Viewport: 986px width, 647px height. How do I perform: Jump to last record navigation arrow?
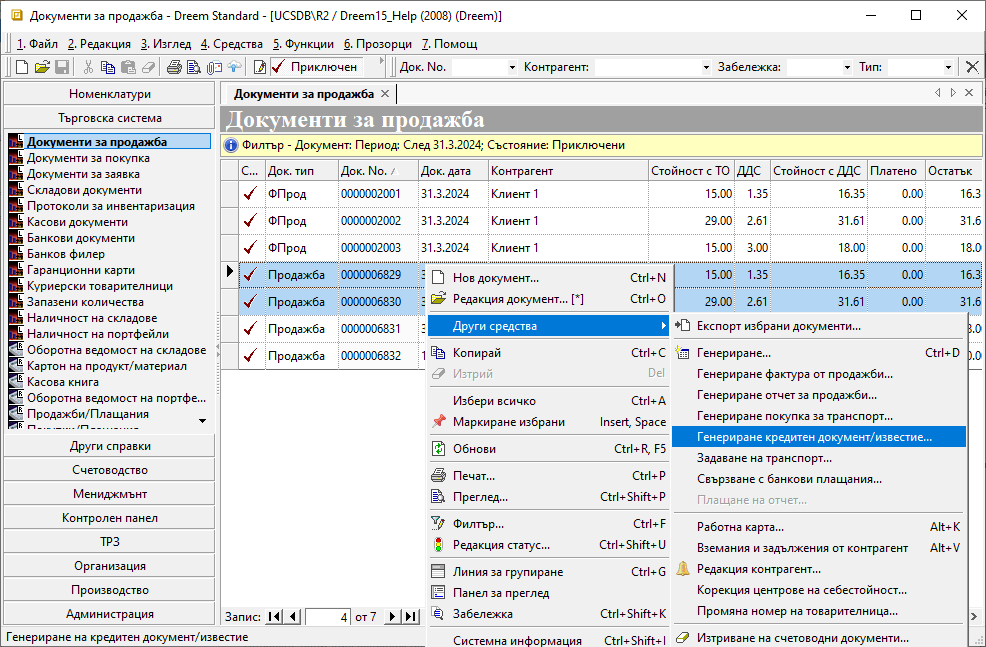[x=410, y=617]
